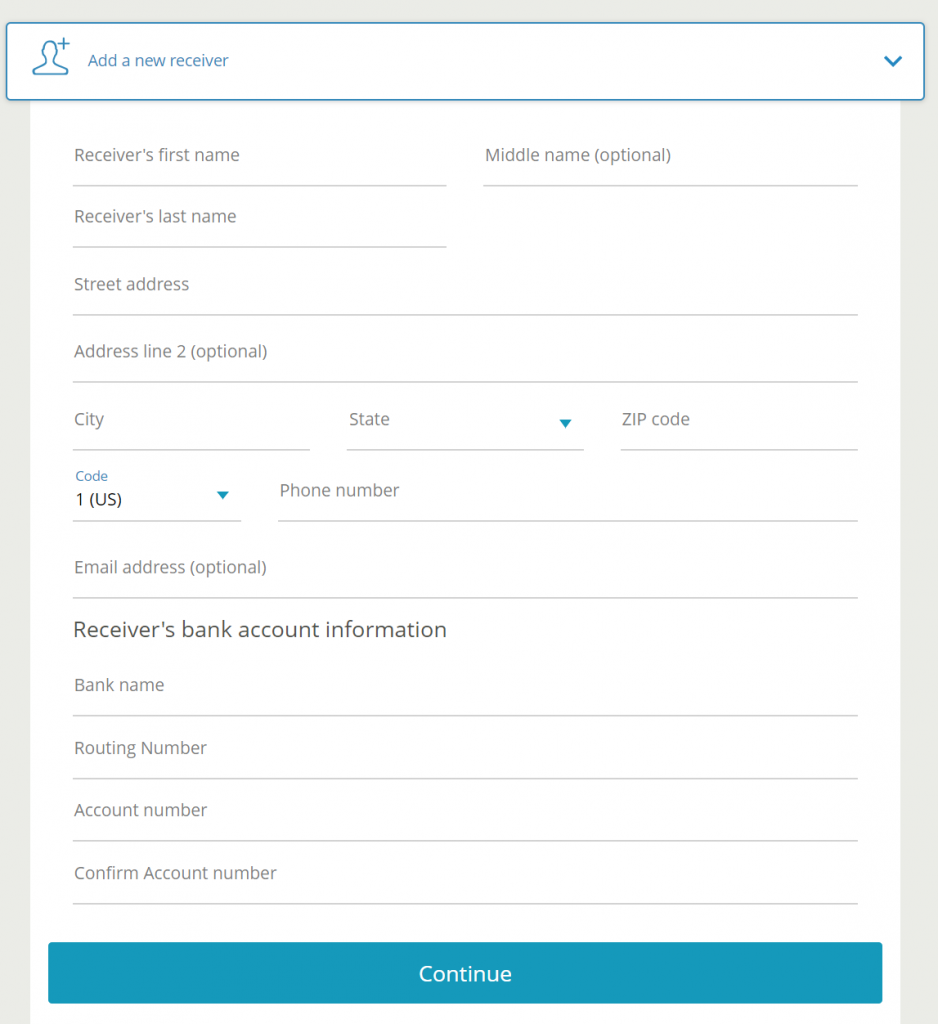The height and width of the screenshot is (1024, 938).
Task: Click the add receiver person icon
Action: click(x=50, y=58)
